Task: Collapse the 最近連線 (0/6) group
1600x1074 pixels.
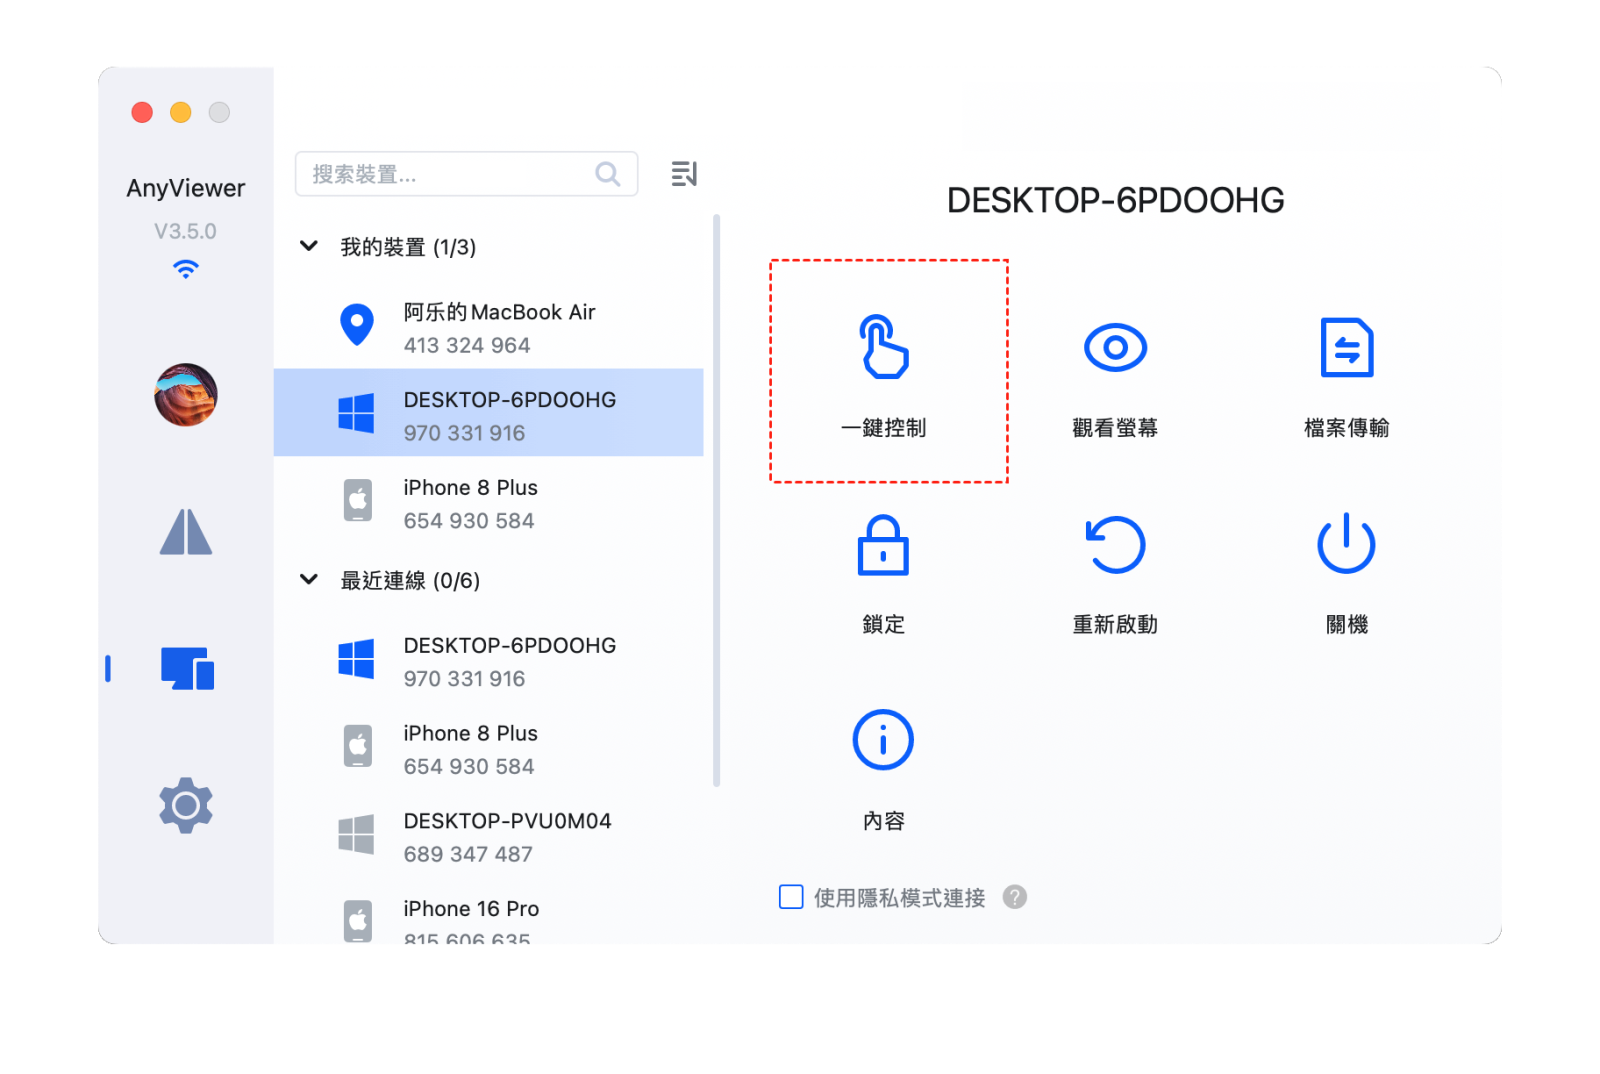Action: pyautogui.click(x=309, y=580)
